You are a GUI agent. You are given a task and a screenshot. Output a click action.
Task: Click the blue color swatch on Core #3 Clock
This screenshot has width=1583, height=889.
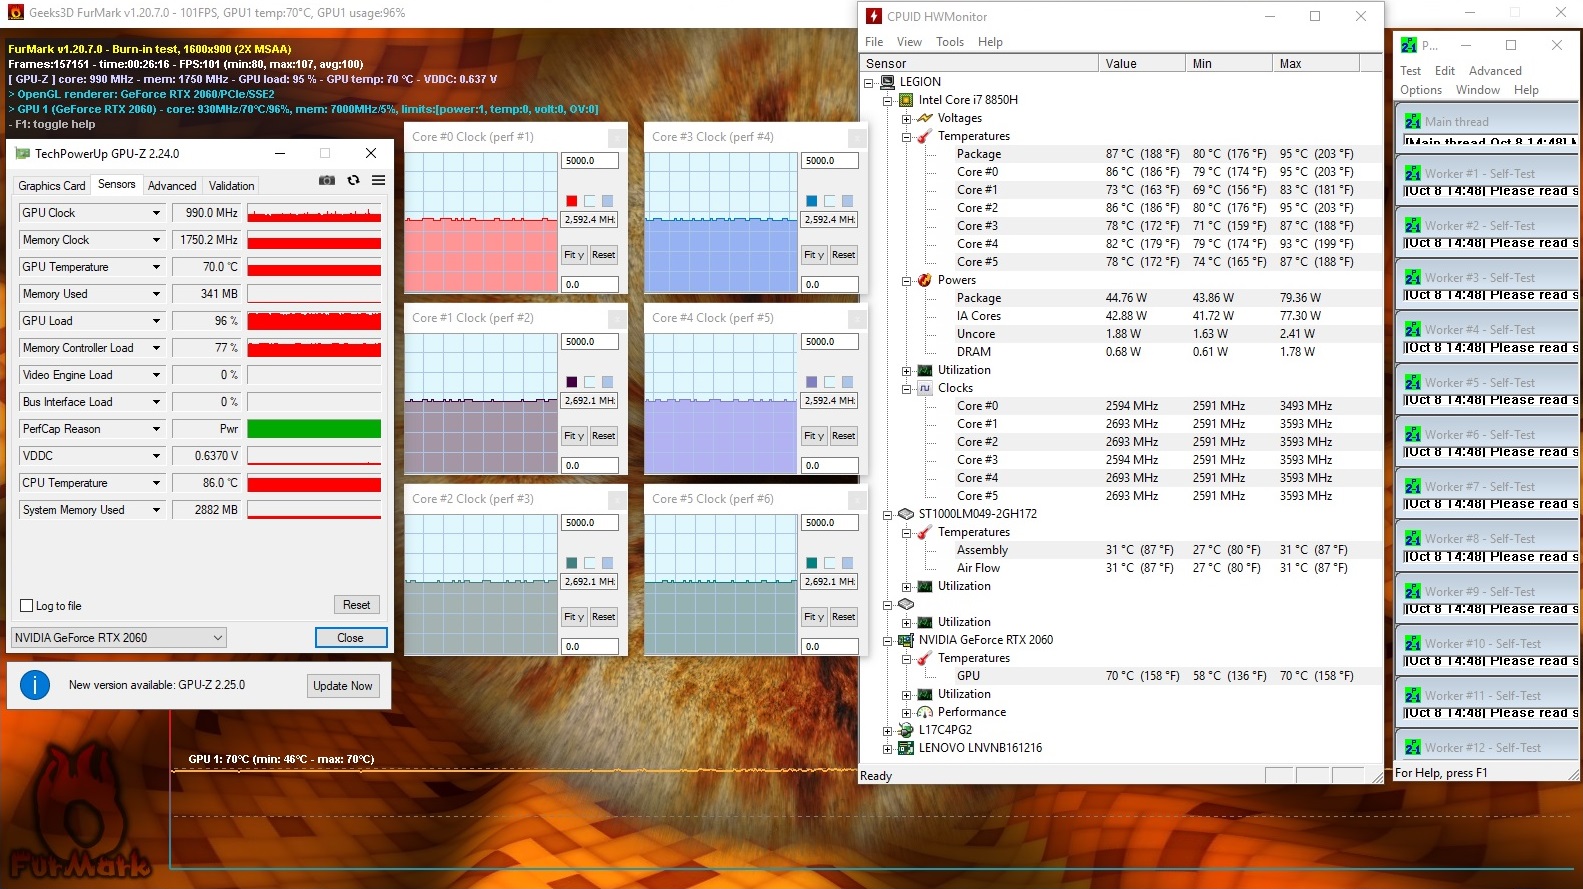[812, 201]
